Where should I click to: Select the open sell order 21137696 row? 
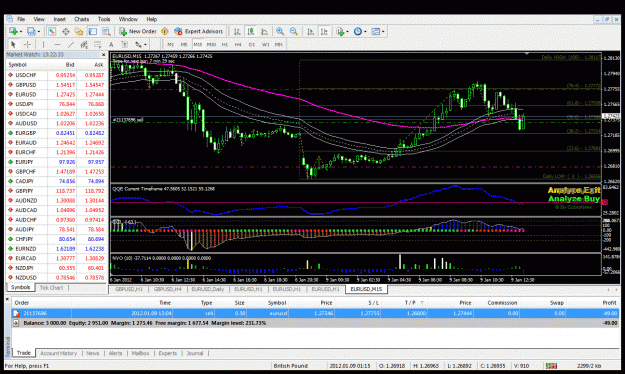[315, 313]
